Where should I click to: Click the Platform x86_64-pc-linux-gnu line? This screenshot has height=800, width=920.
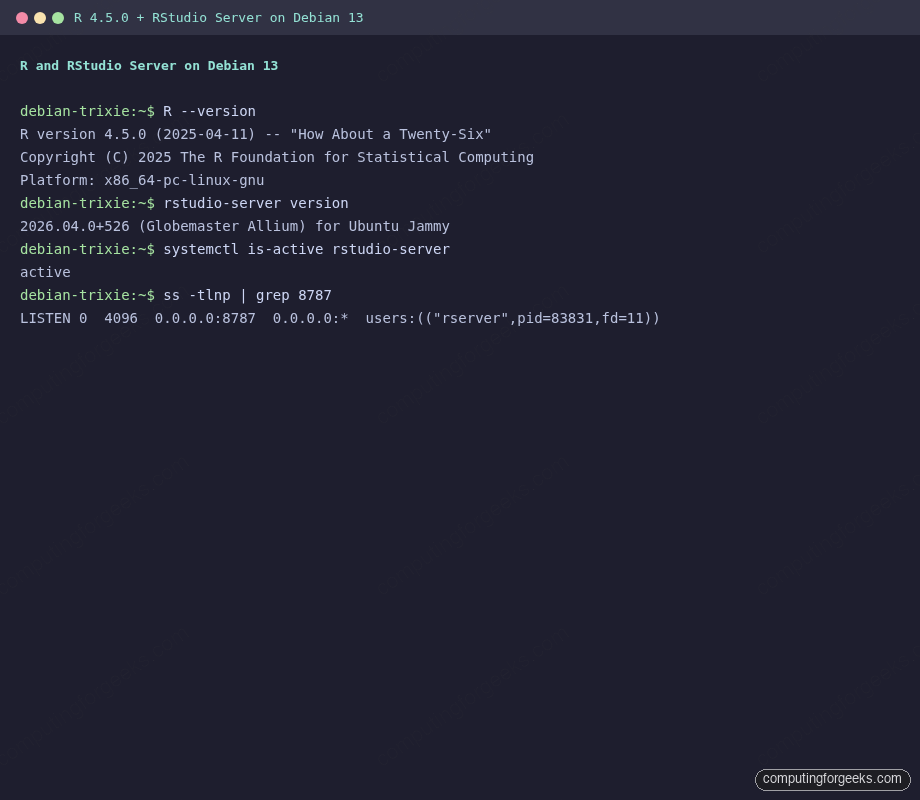[142, 180]
